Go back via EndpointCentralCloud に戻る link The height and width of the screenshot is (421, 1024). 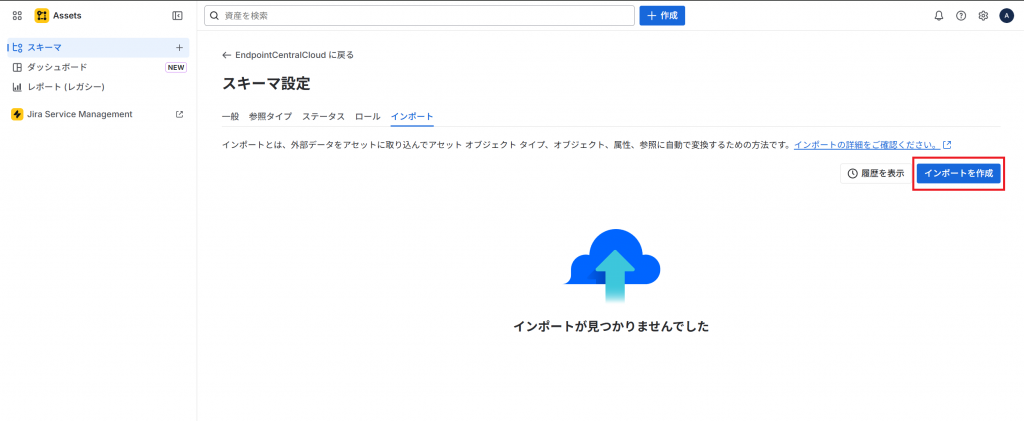pos(288,55)
